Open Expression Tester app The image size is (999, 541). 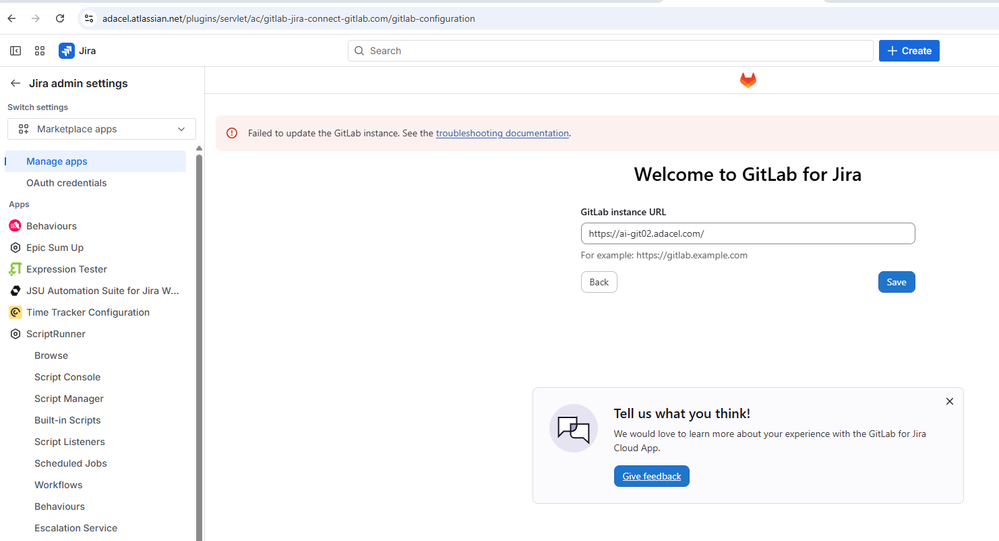66,270
